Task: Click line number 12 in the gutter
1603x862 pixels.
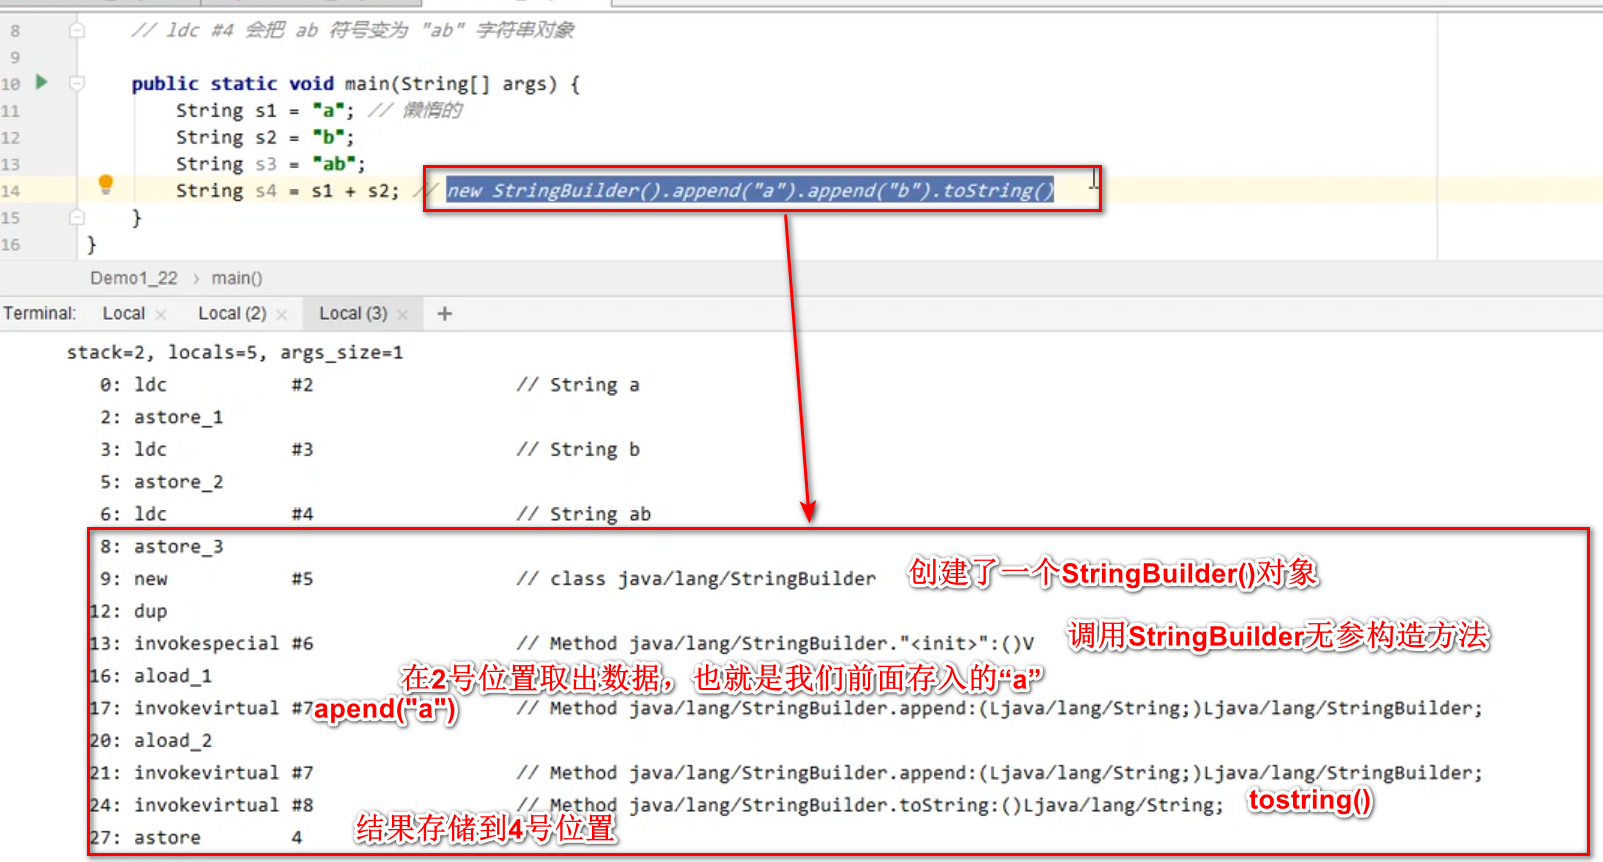Action: 11,138
